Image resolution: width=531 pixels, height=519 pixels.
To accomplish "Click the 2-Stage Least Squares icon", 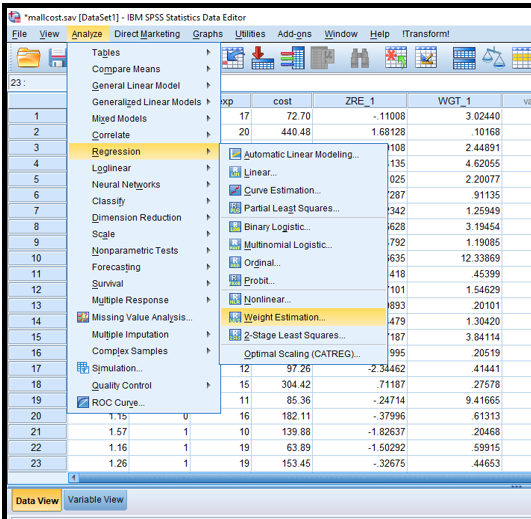I will [x=235, y=335].
